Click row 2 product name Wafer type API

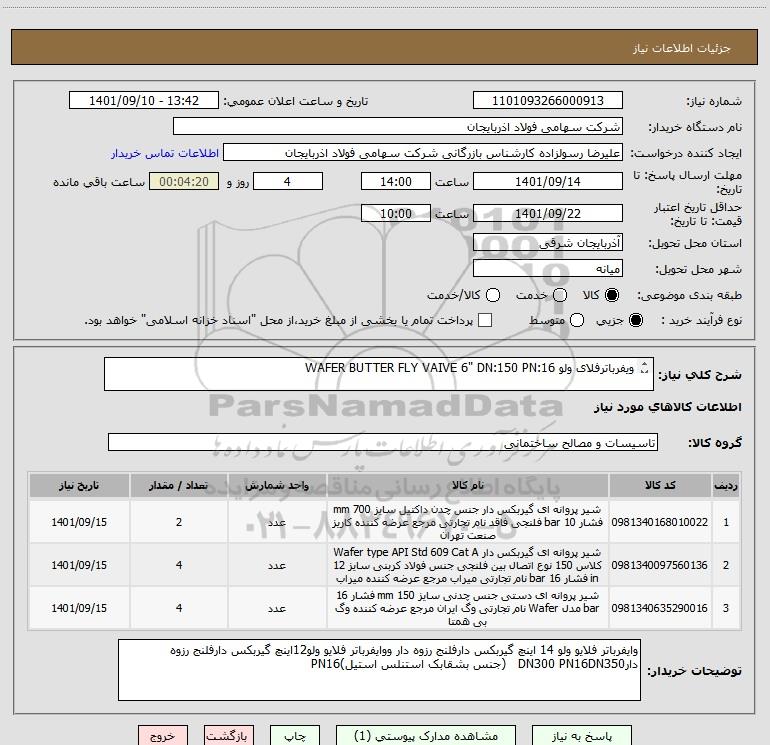(x=468, y=565)
